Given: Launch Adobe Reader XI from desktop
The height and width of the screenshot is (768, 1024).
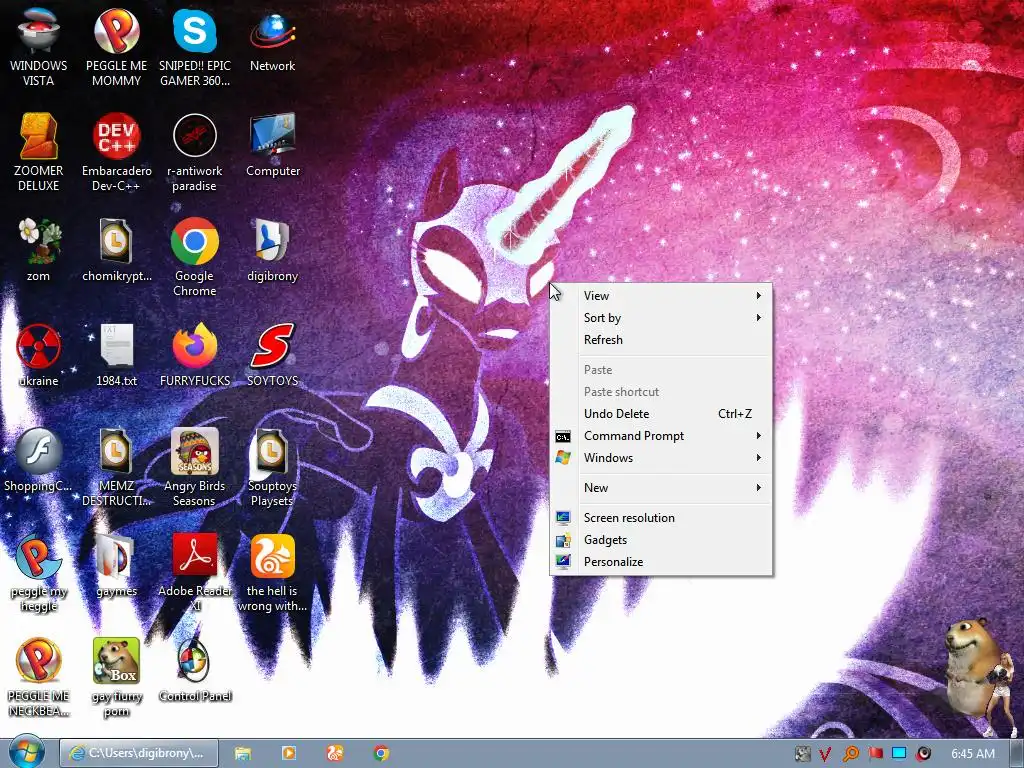Looking at the screenshot, I should pos(195,572).
